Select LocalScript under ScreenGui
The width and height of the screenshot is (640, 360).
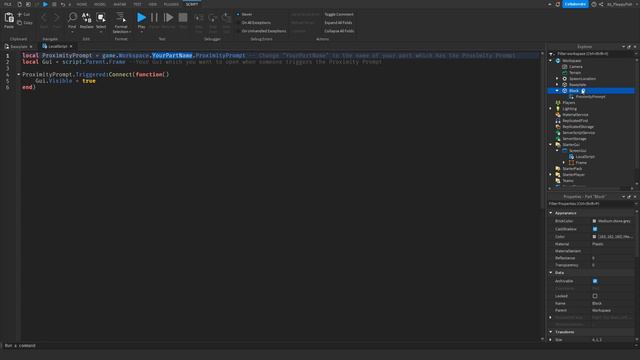click(x=585, y=157)
